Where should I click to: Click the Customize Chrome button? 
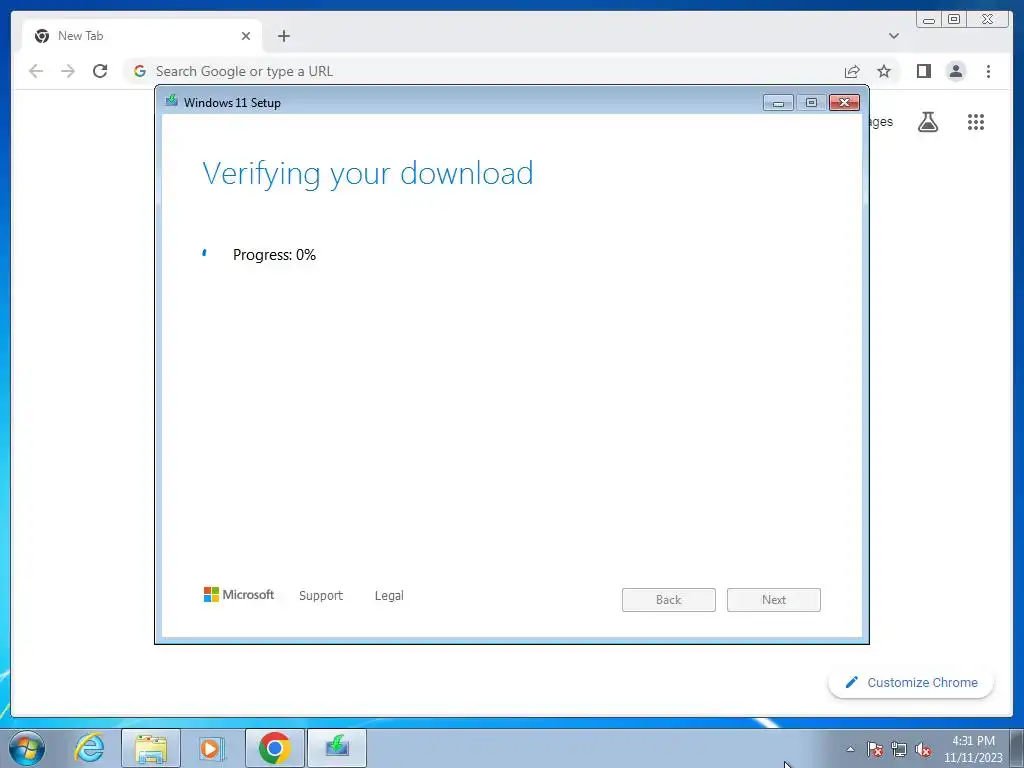(911, 682)
